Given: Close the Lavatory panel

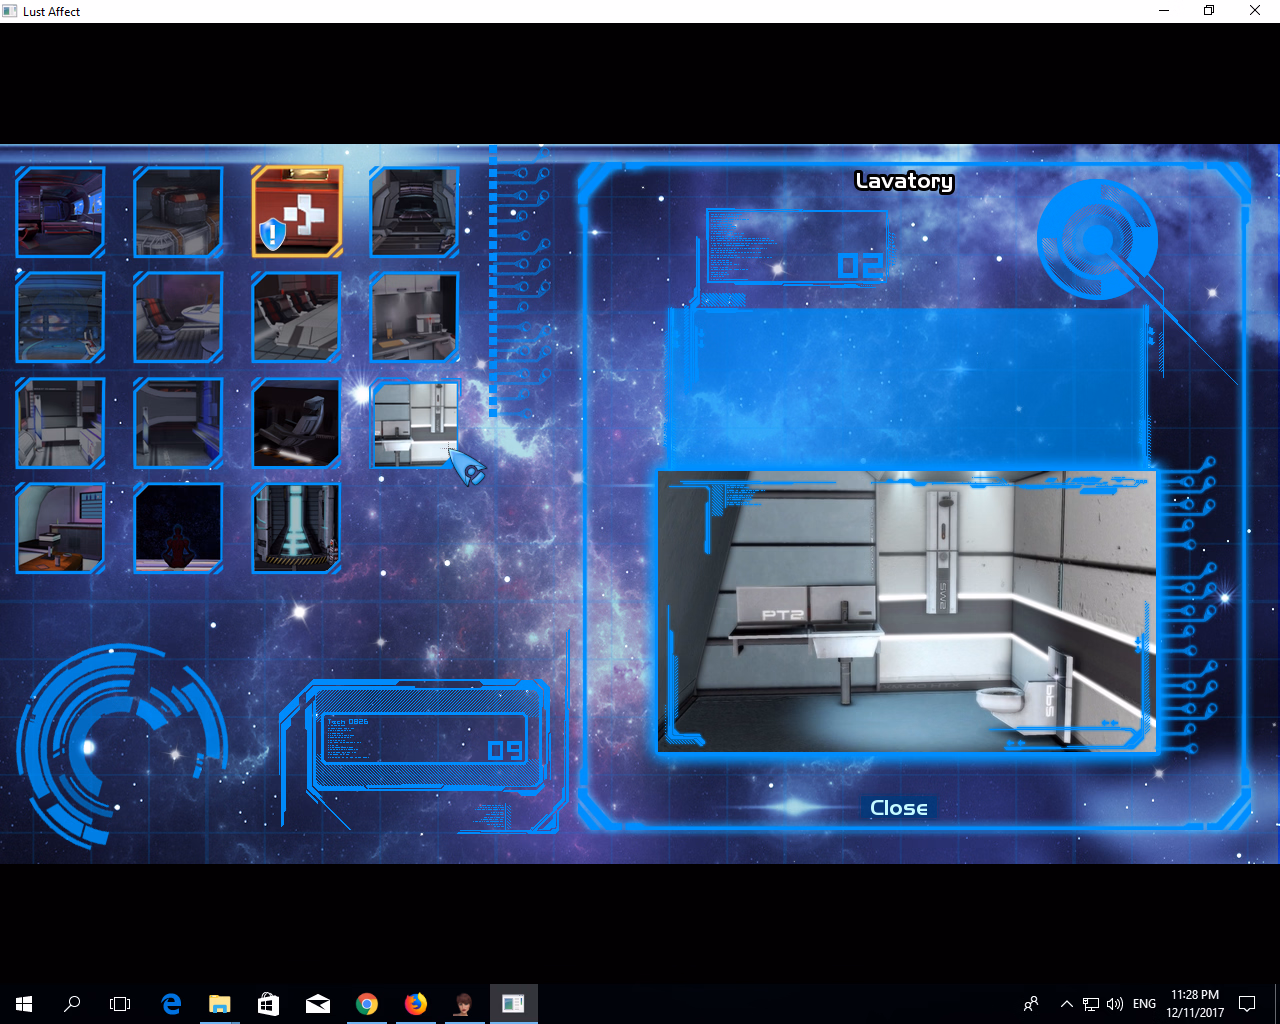Looking at the screenshot, I should [898, 808].
